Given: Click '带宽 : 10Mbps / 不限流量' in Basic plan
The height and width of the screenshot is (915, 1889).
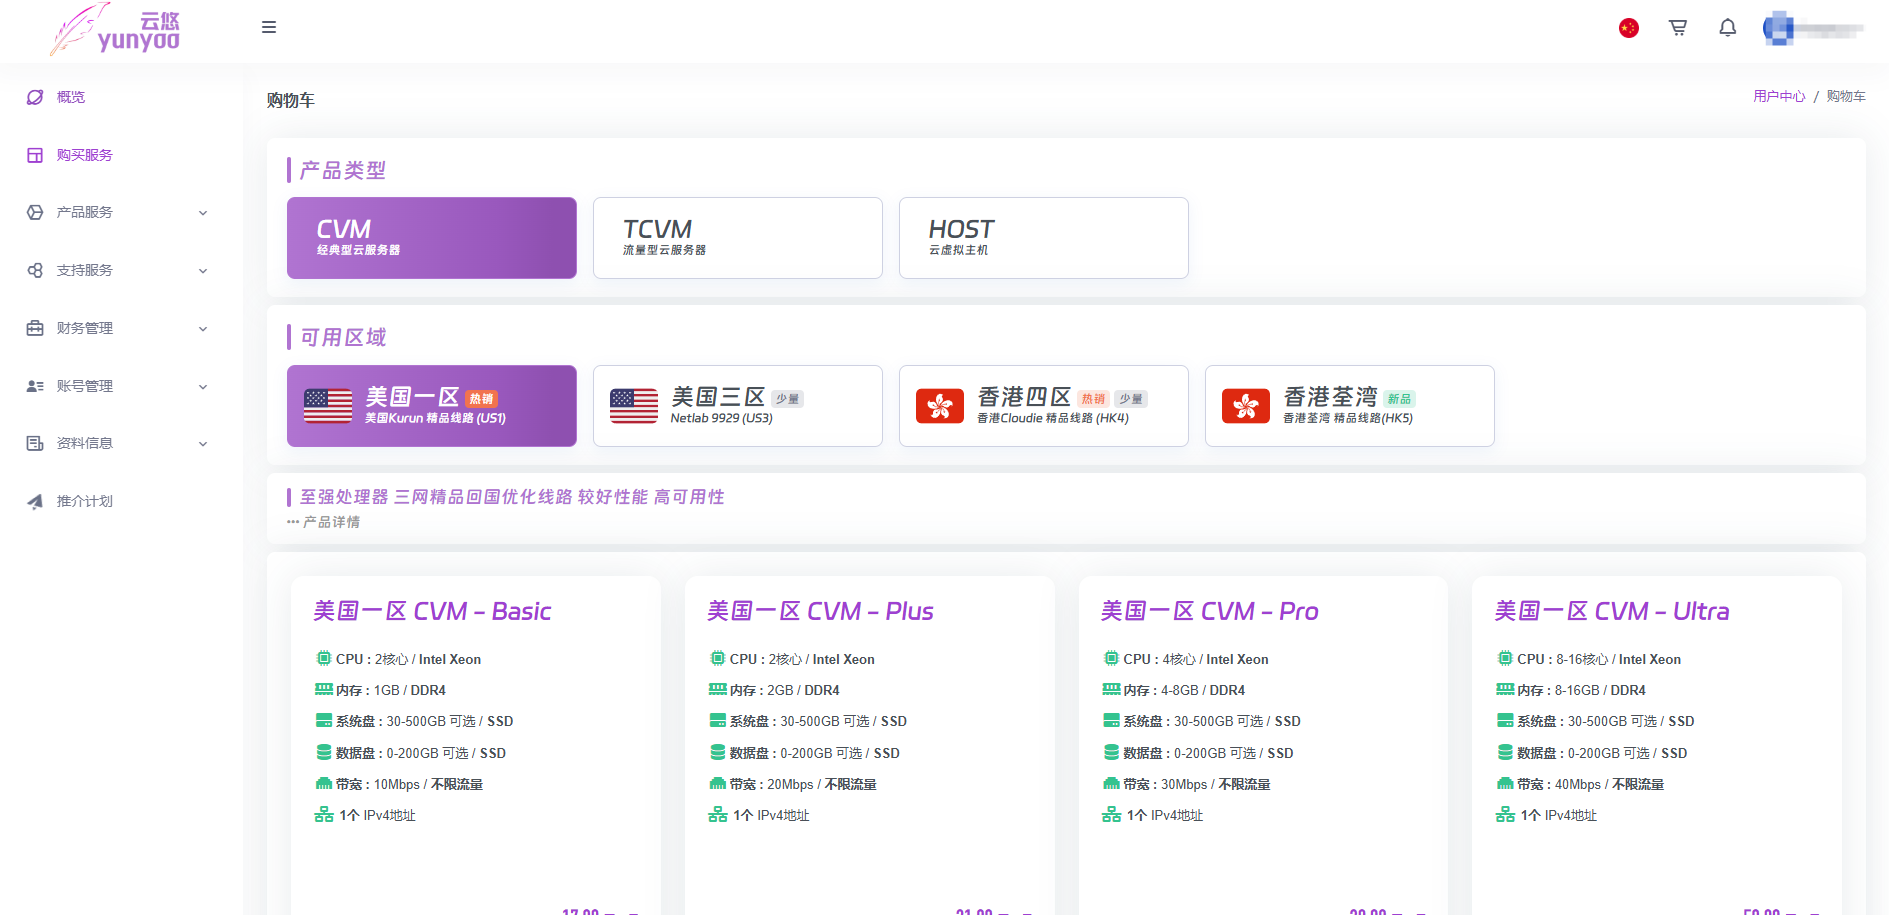Looking at the screenshot, I should pos(409,784).
